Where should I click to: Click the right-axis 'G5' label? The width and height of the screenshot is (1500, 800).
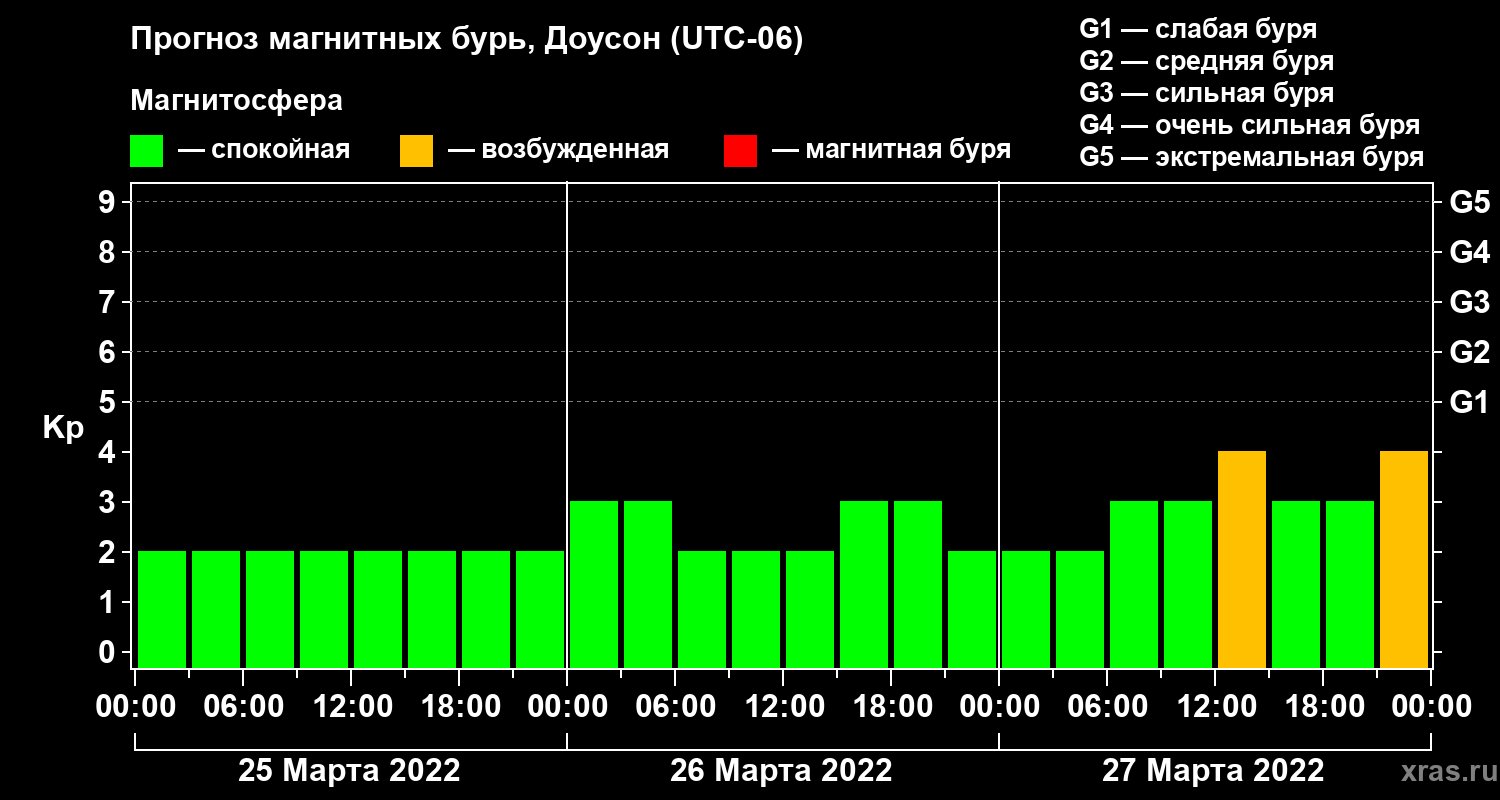[x=1470, y=202]
